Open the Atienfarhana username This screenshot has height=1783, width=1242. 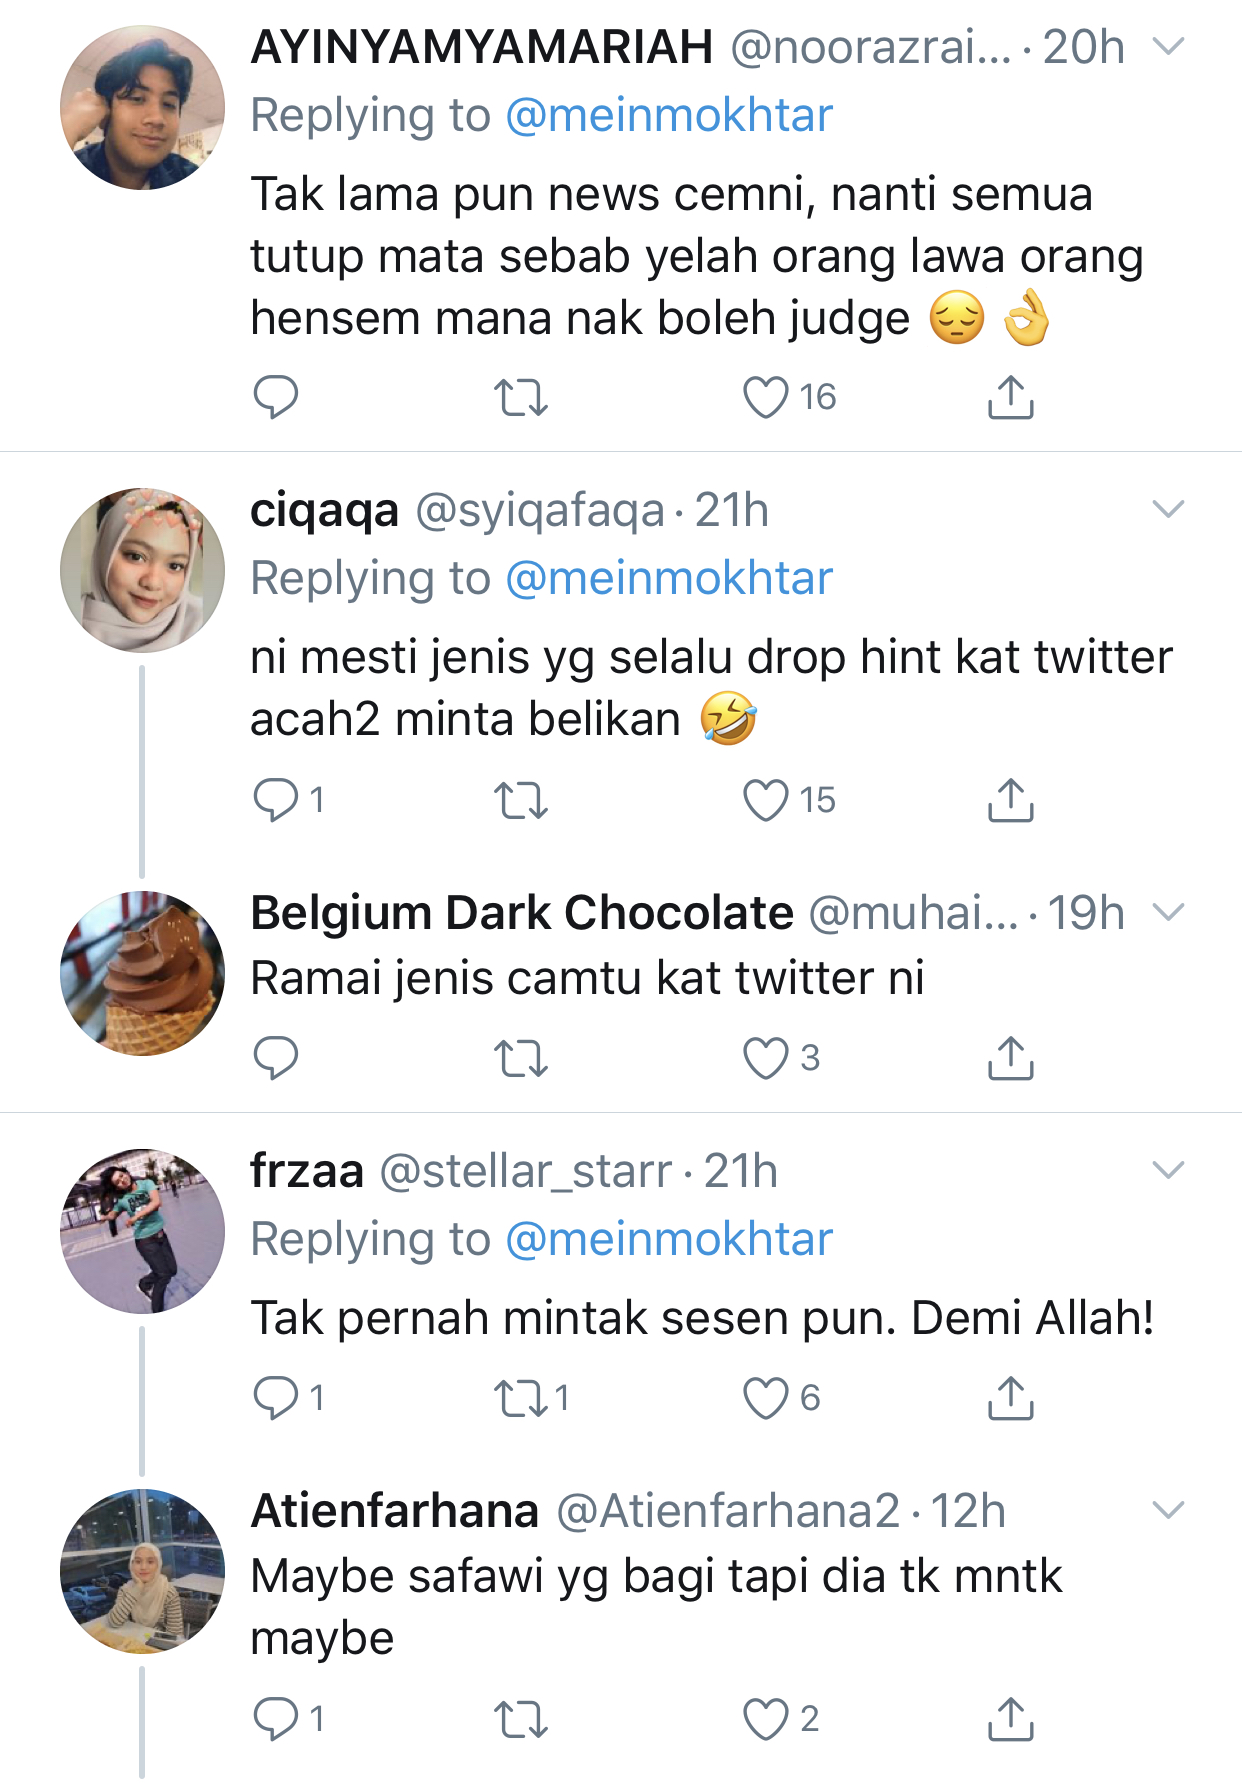[395, 1510]
